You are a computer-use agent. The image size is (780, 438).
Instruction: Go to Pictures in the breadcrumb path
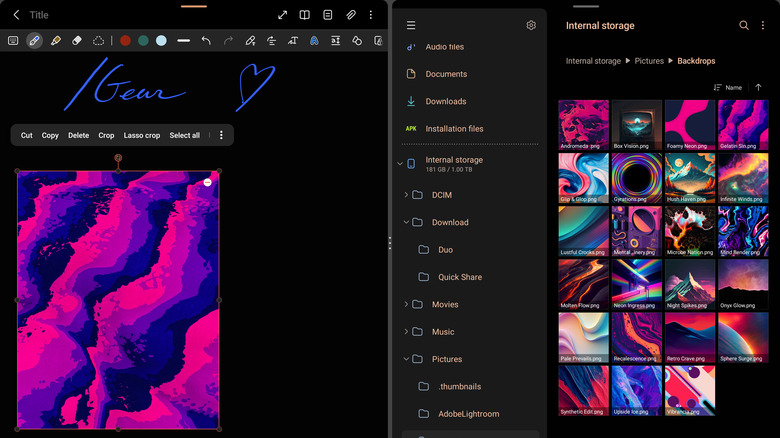pos(649,61)
